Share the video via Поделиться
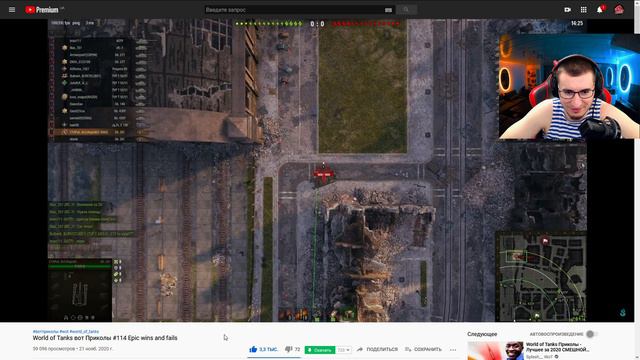 point(377,349)
